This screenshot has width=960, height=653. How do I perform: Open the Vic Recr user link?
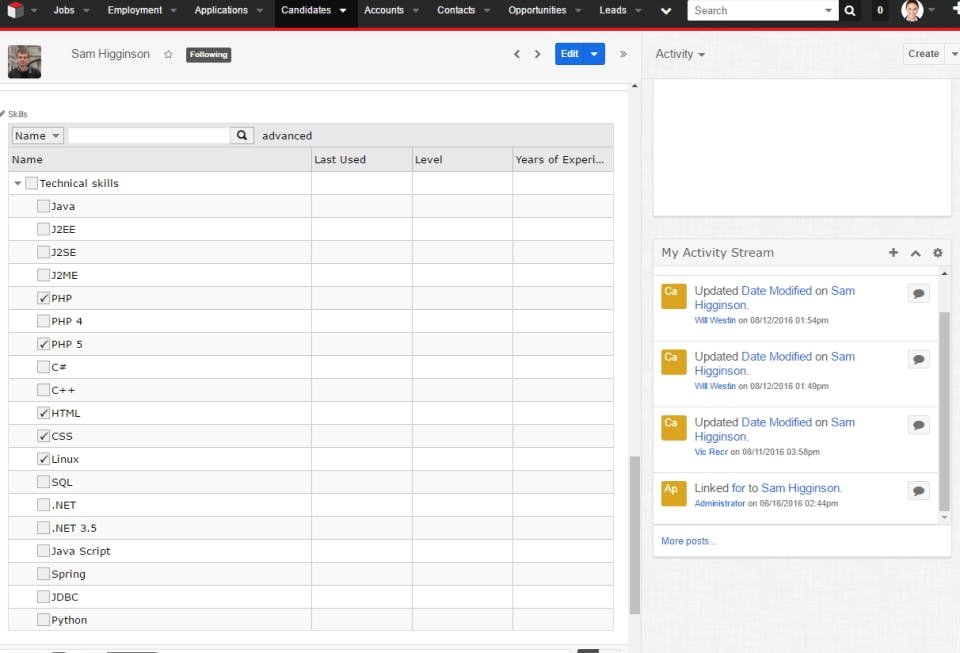(x=711, y=452)
